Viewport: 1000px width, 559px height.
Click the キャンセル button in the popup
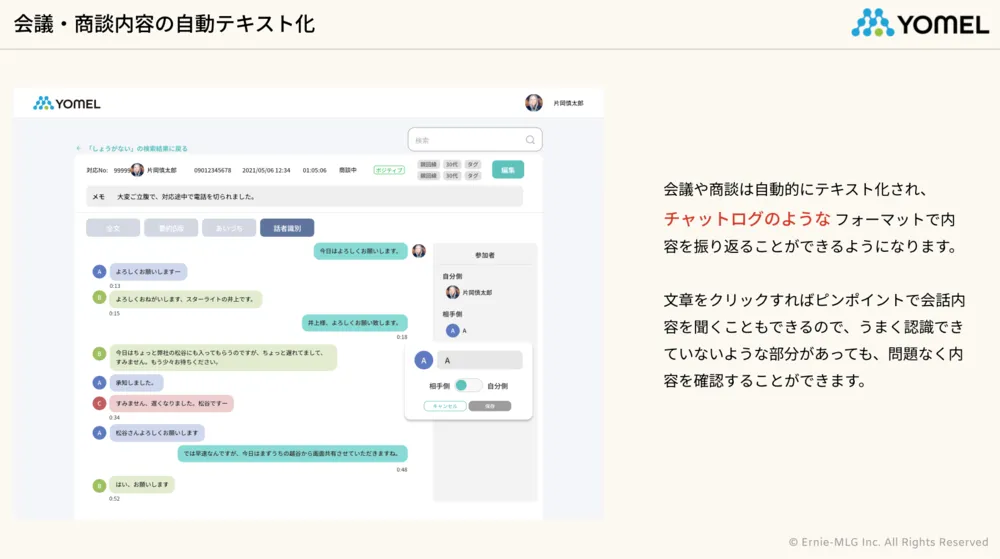(446, 406)
